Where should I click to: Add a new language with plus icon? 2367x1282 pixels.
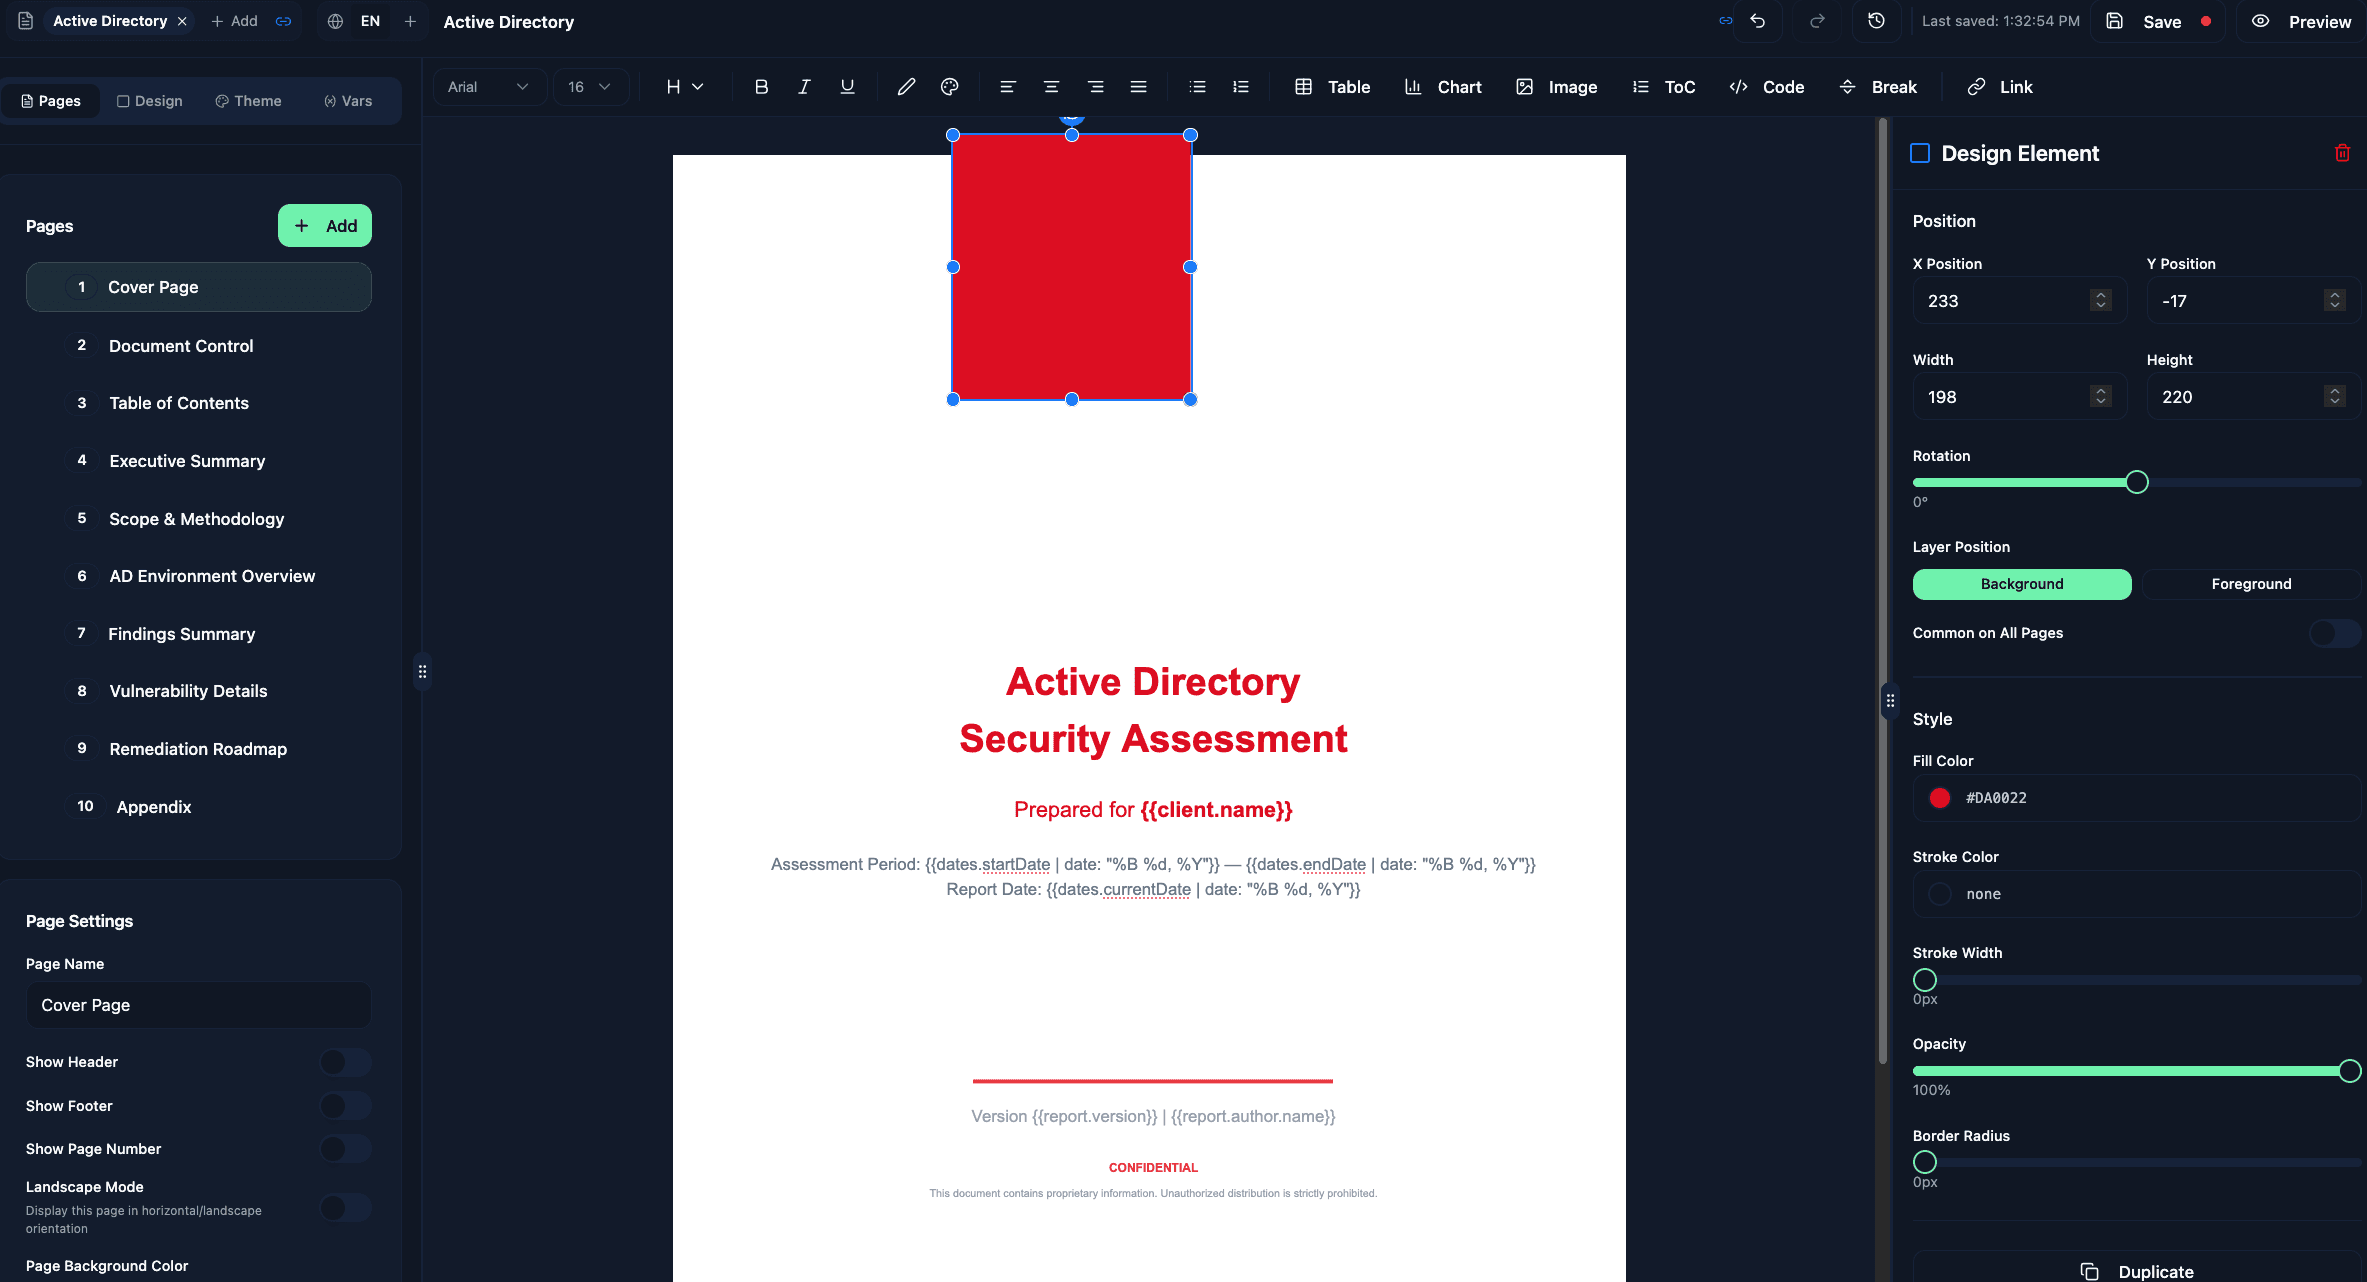[x=410, y=21]
